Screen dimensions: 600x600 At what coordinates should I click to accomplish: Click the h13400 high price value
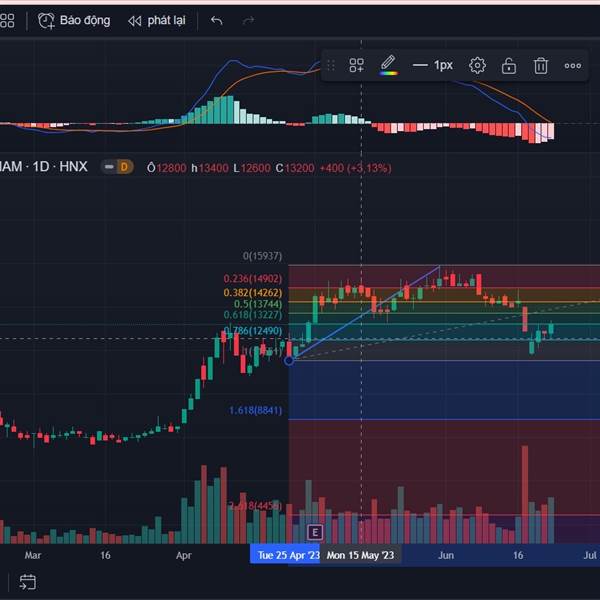[x=210, y=168]
